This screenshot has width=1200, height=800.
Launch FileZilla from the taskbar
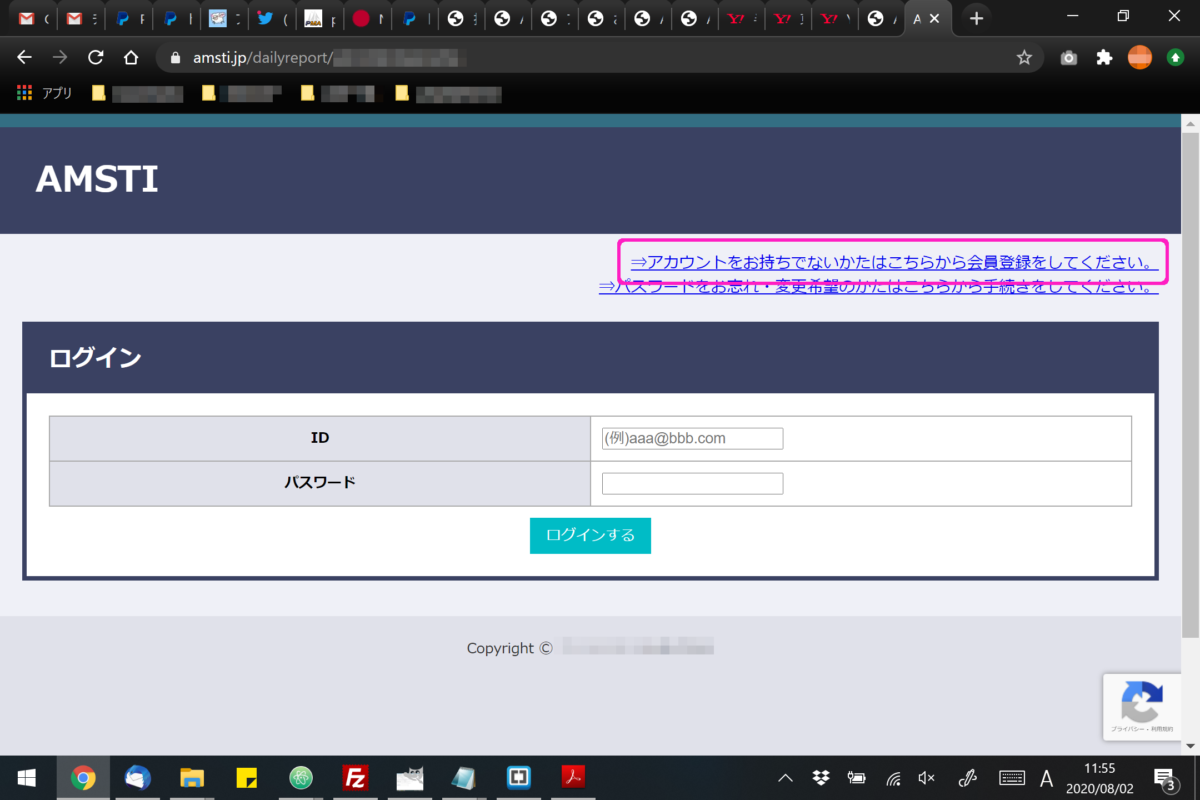pos(355,778)
